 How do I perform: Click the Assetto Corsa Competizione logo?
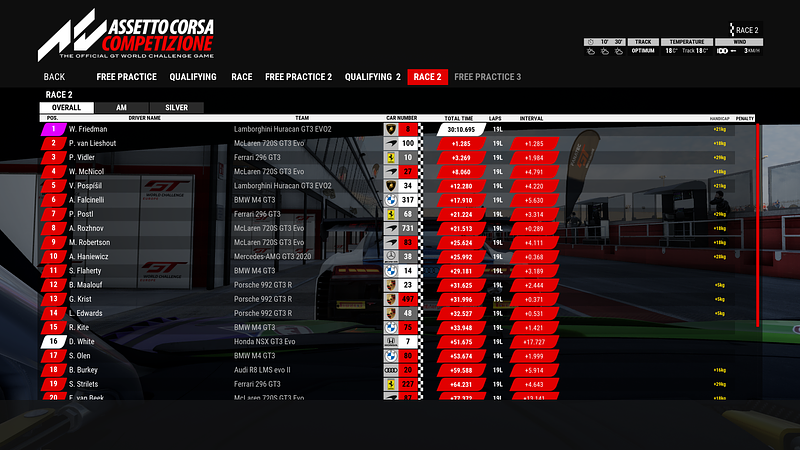(x=126, y=35)
